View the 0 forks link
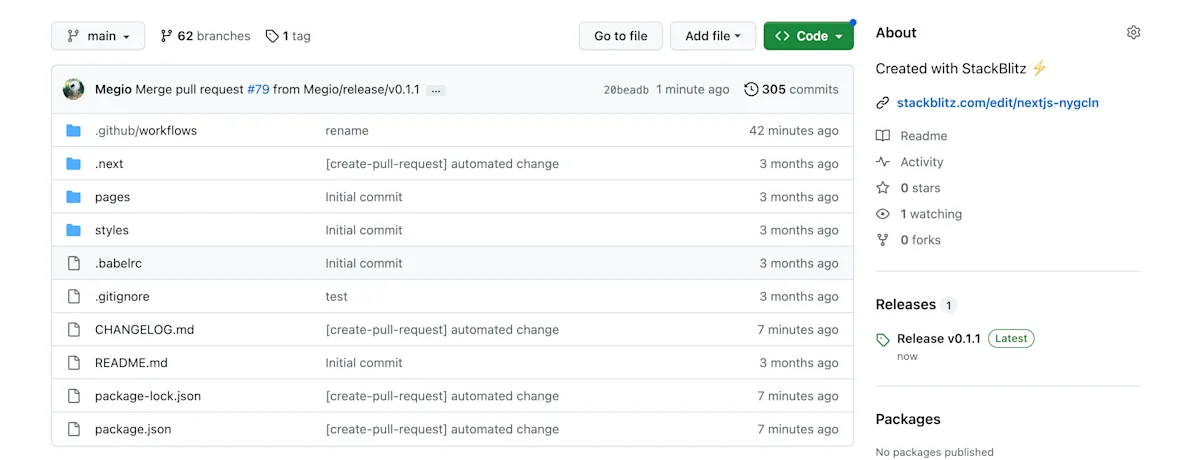The image size is (1200, 460). [920, 240]
